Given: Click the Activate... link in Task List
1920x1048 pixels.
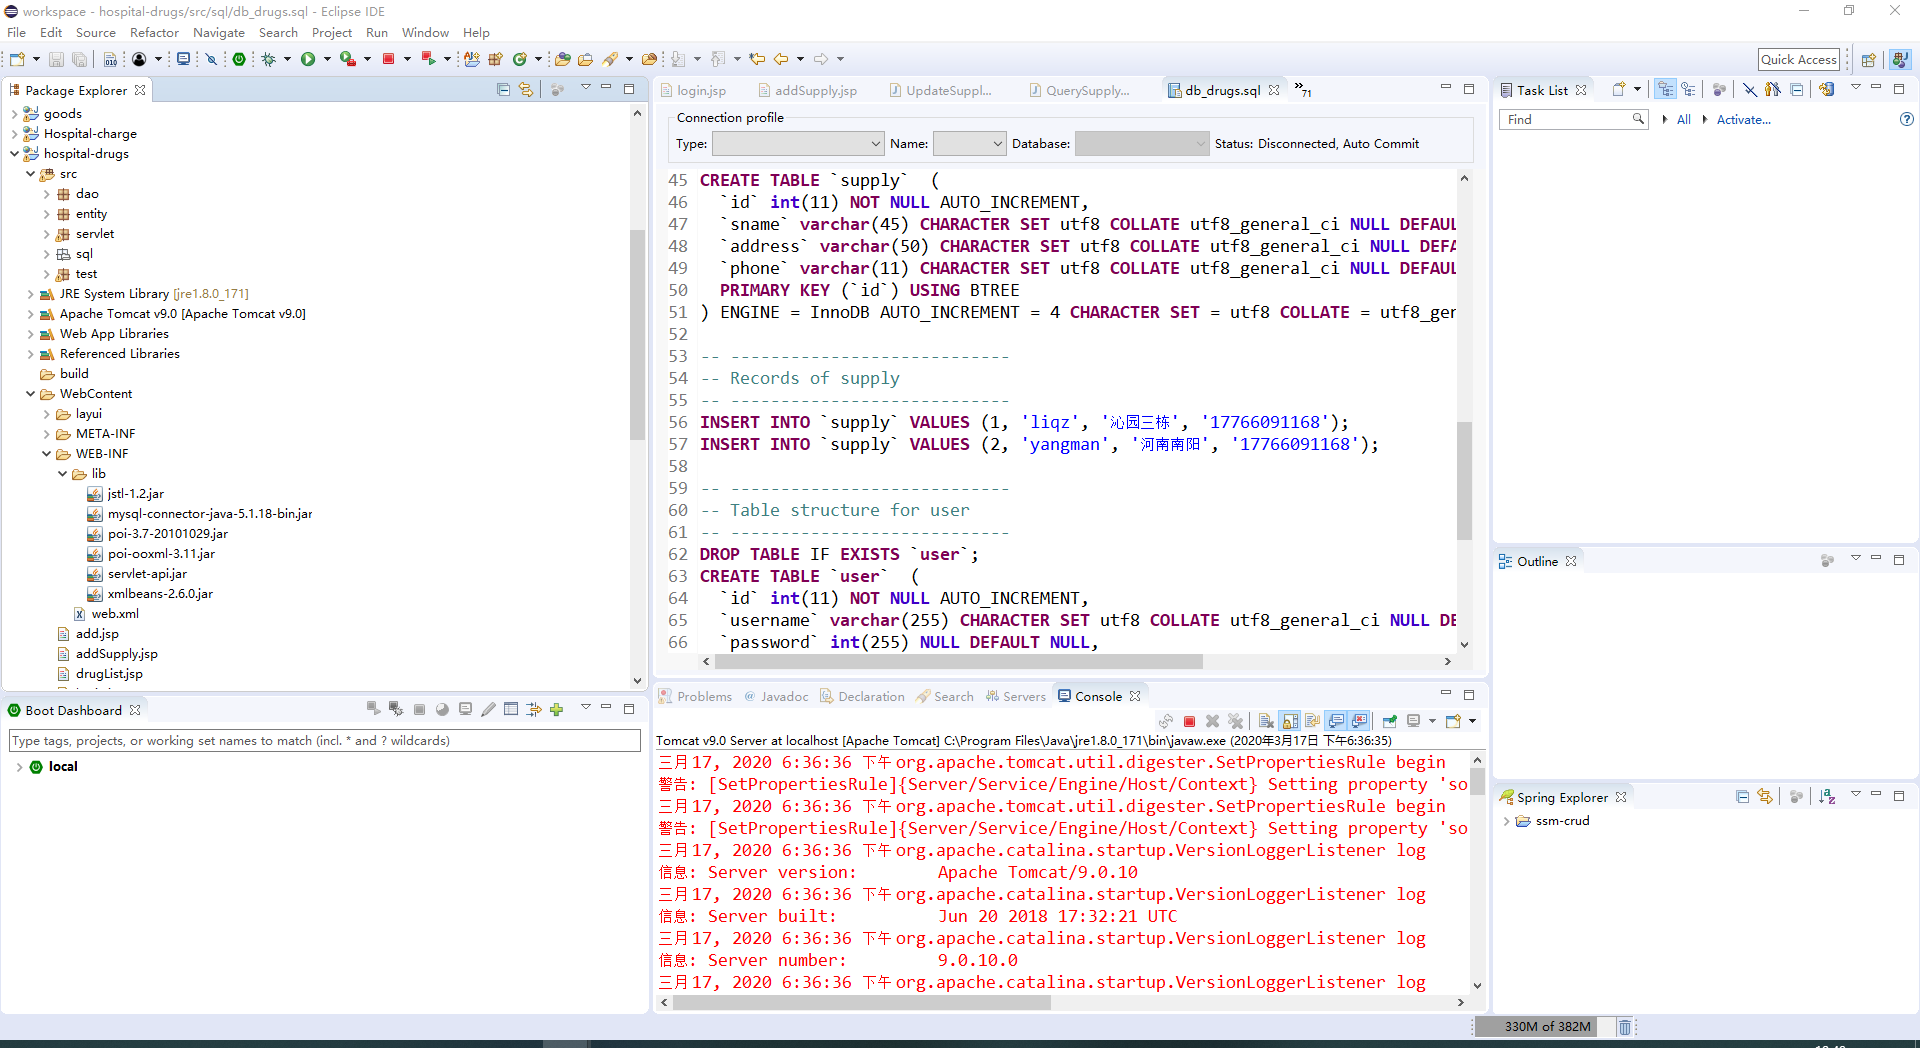Looking at the screenshot, I should 1744,119.
